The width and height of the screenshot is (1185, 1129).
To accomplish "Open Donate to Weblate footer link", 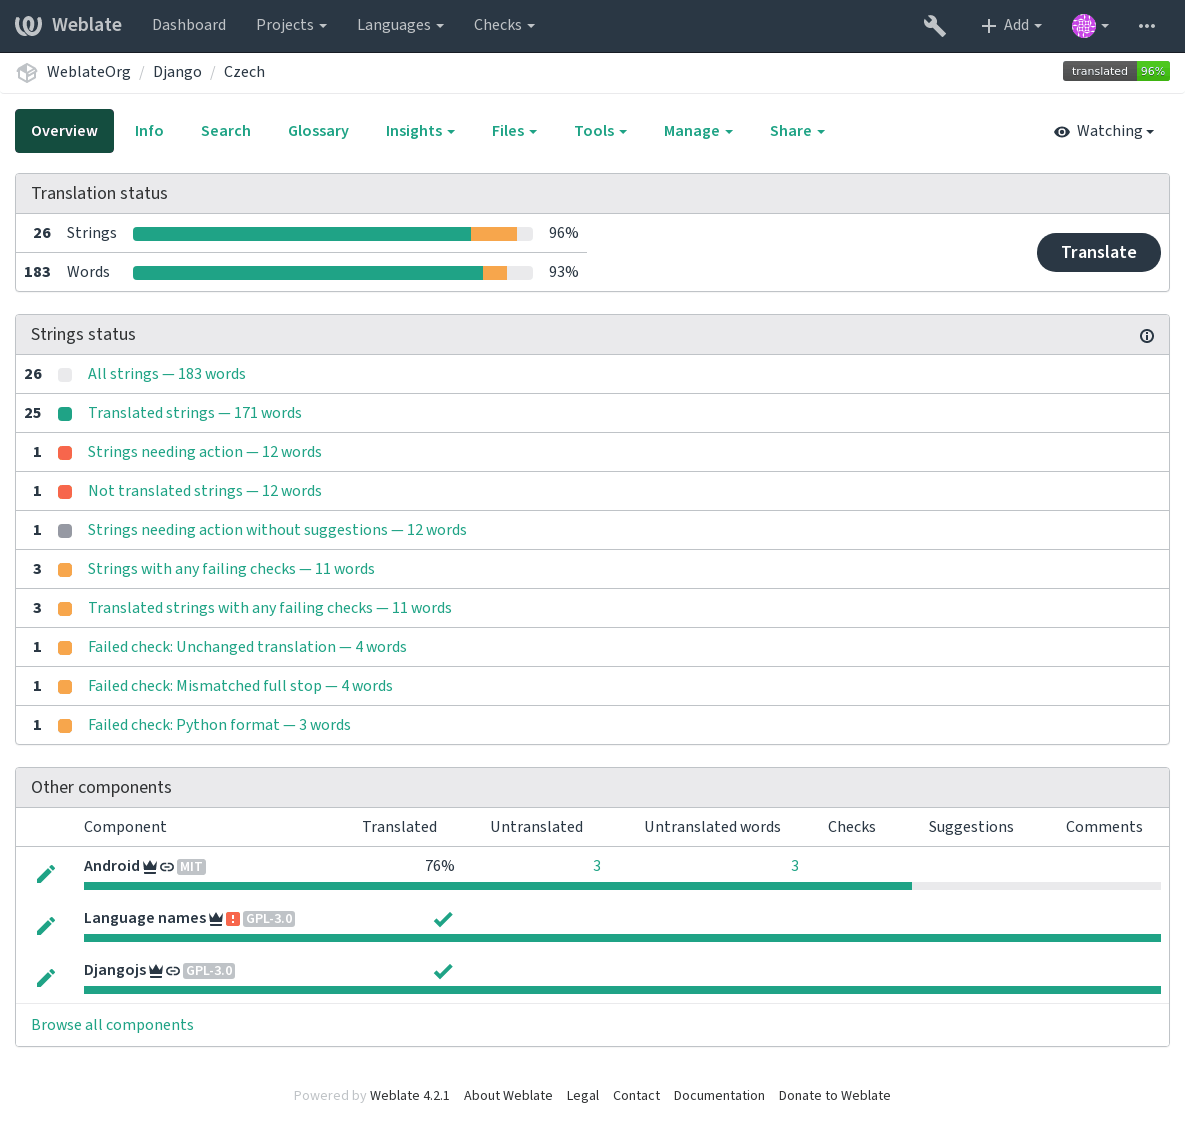I will 834,1096.
